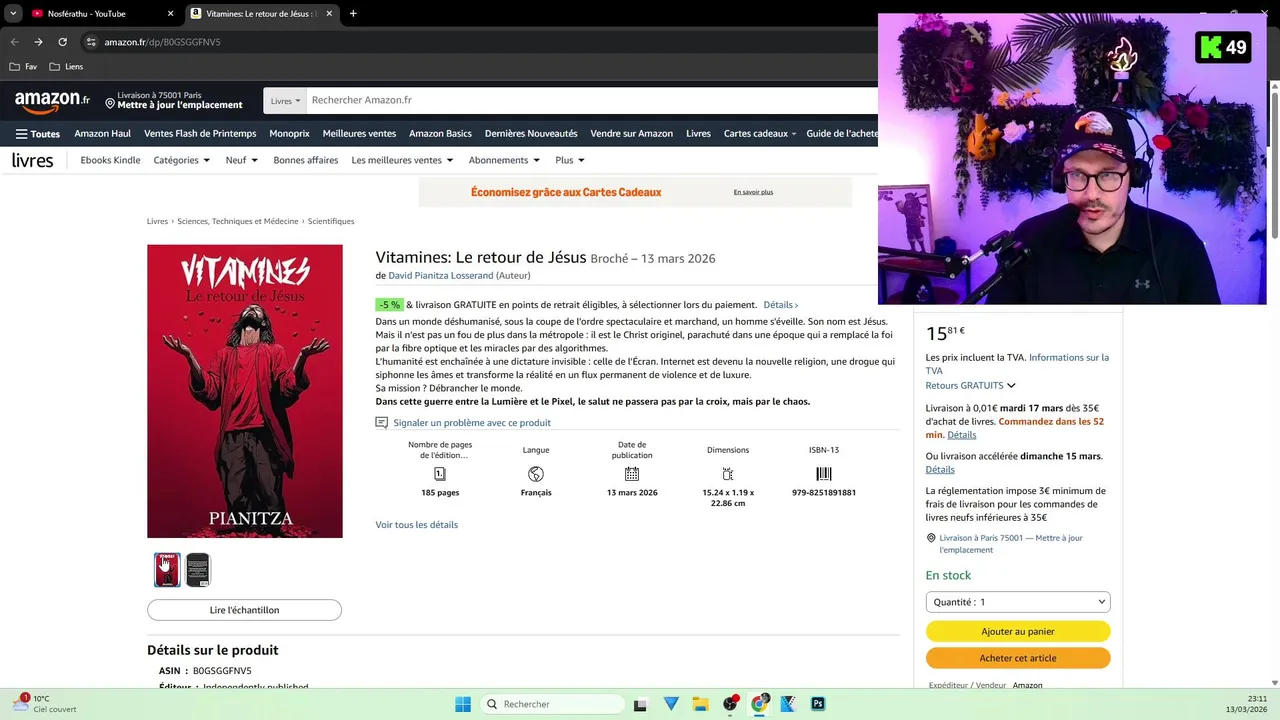
Task: Open the Windows Start menu
Action: 463,704
